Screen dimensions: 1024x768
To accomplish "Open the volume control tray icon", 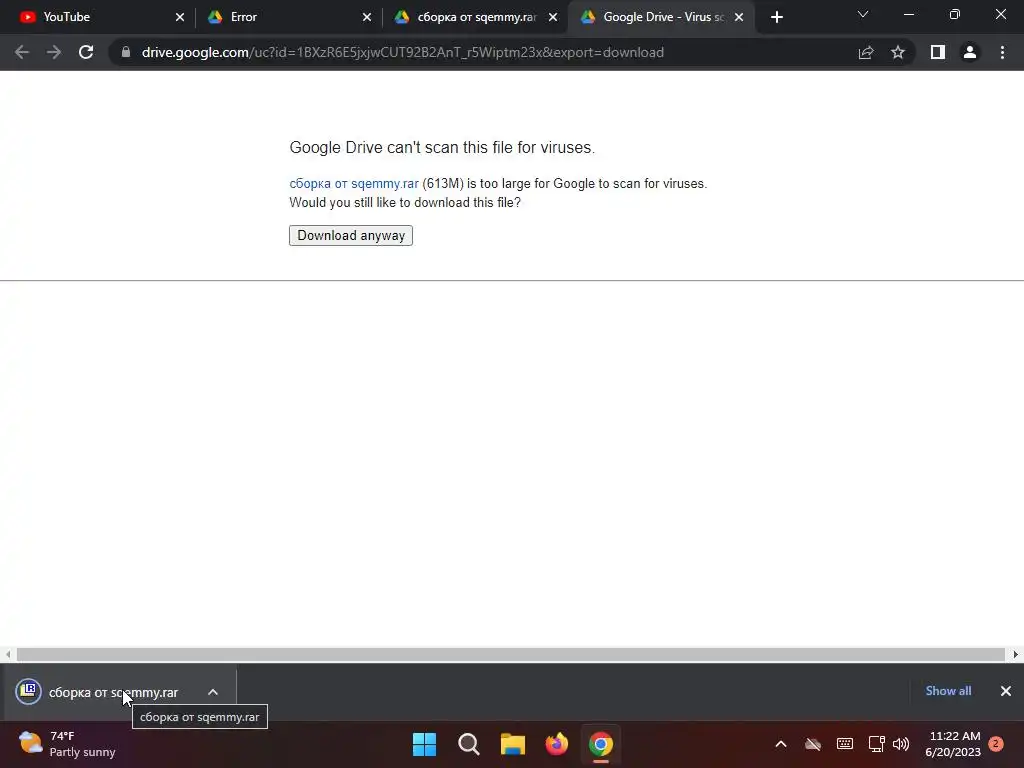I will coord(901,744).
